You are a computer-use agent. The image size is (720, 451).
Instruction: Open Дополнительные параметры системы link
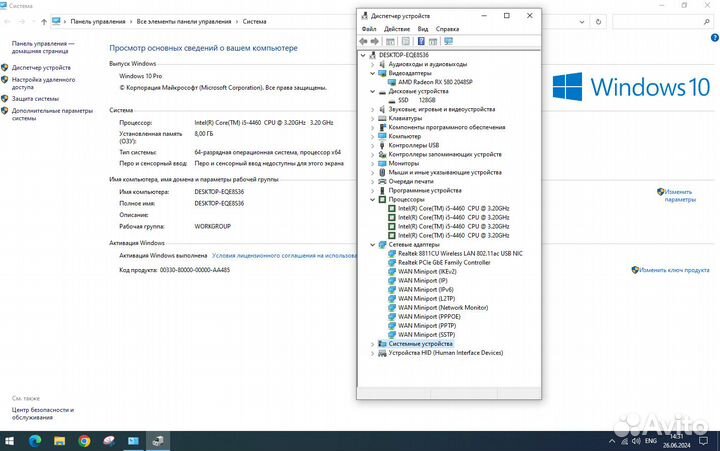[52, 114]
